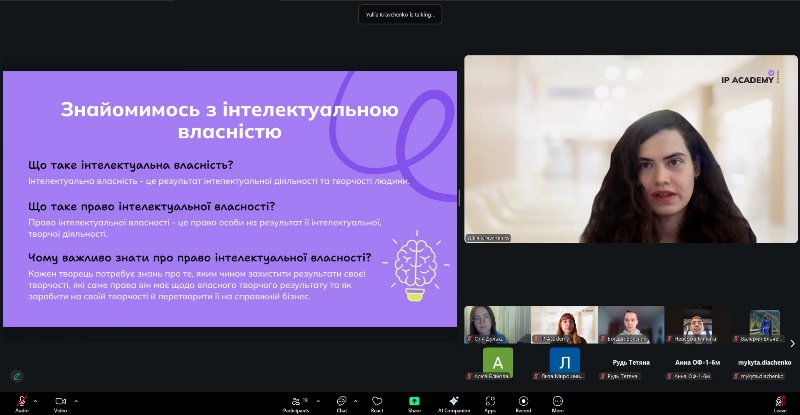This screenshot has width=800, height=415.
Task: Unmute the microphone with the Audio button
Action: 21,402
